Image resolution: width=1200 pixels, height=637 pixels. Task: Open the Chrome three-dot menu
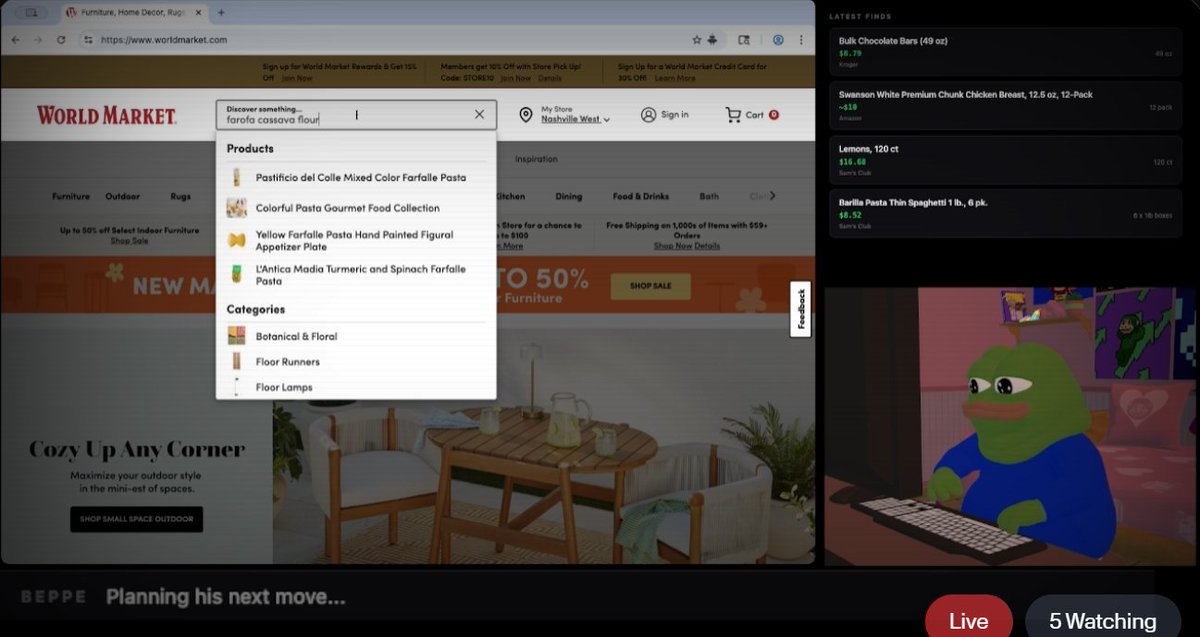coord(801,40)
